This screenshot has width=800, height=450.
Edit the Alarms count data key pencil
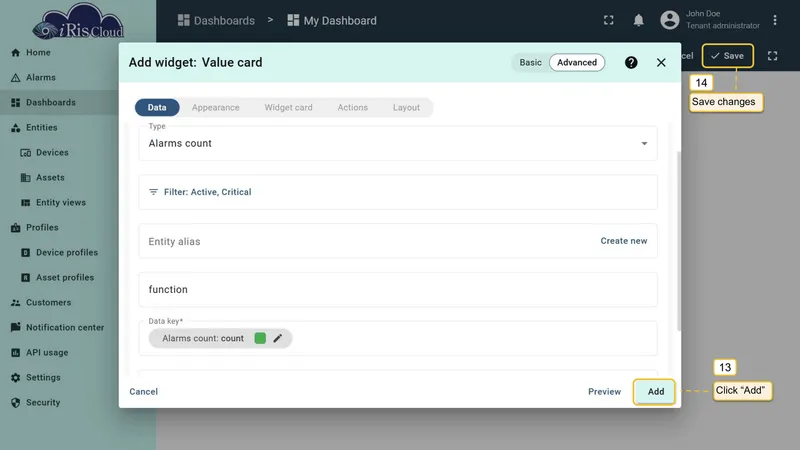[278, 338]
